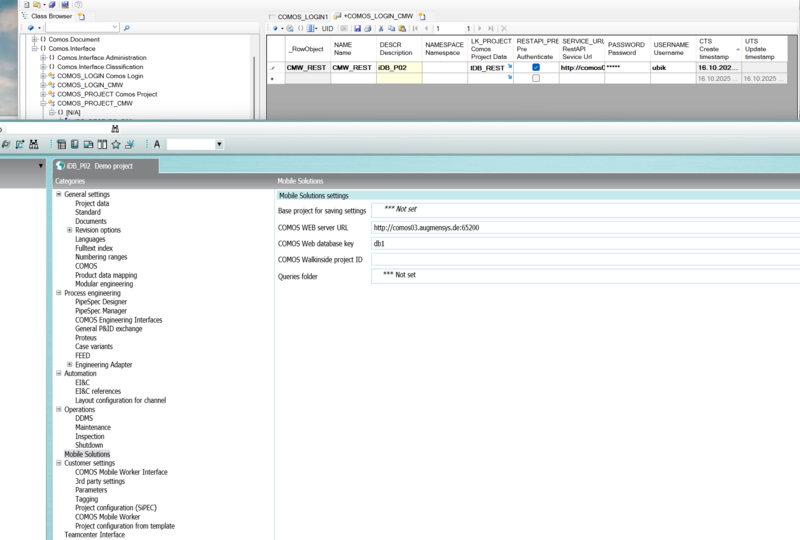Click the cut scissors icon in grid toolbar
Screen dimensions: 800x540
click(x=380, y=28)
